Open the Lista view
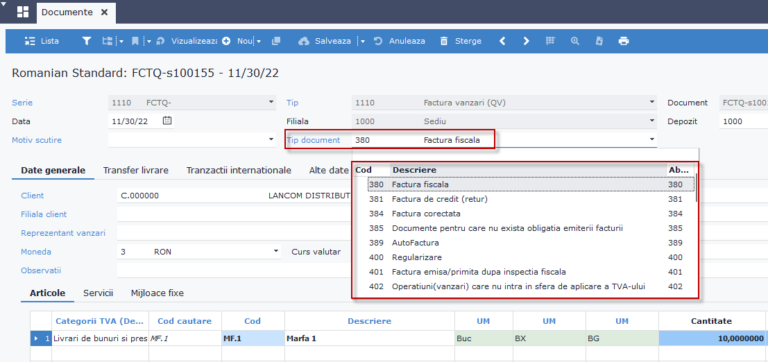This screenshot has width=768, height=362. click(42, 41)
